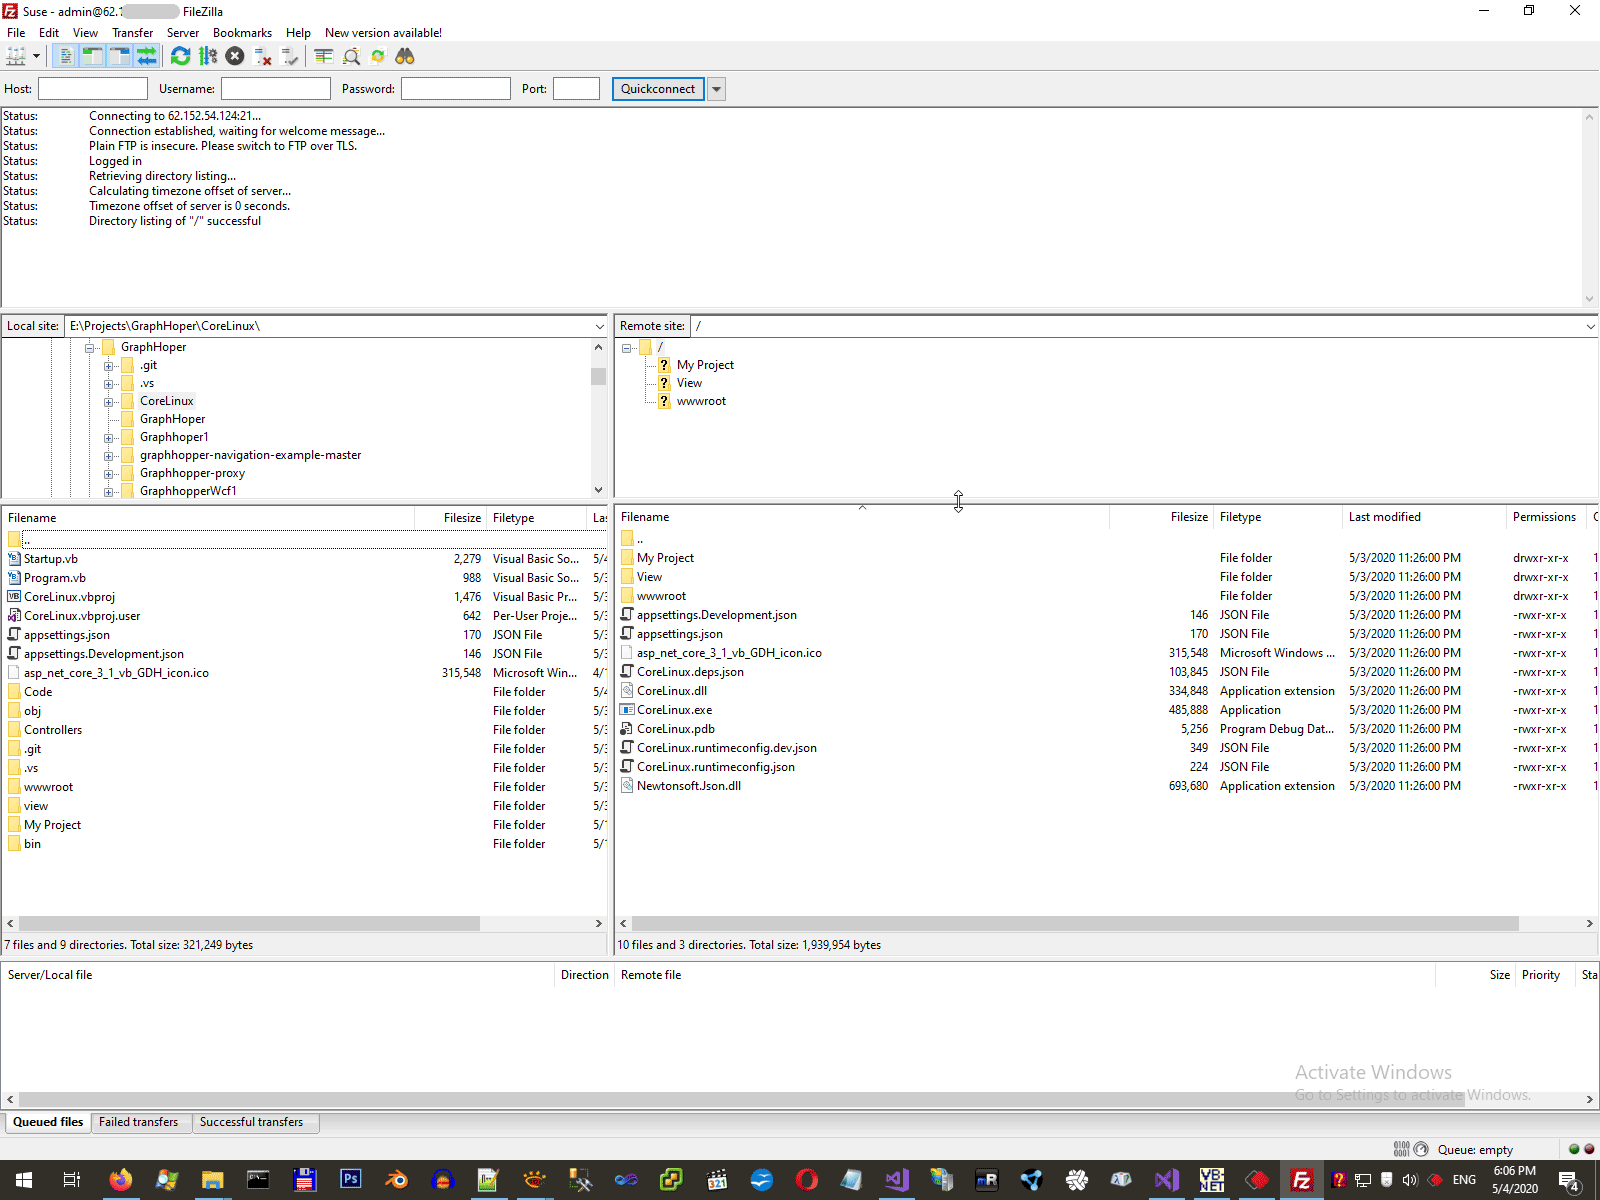The image size is (1600, 1200).
Task: Collapse the remote root folder node
Action: point(627,348)
